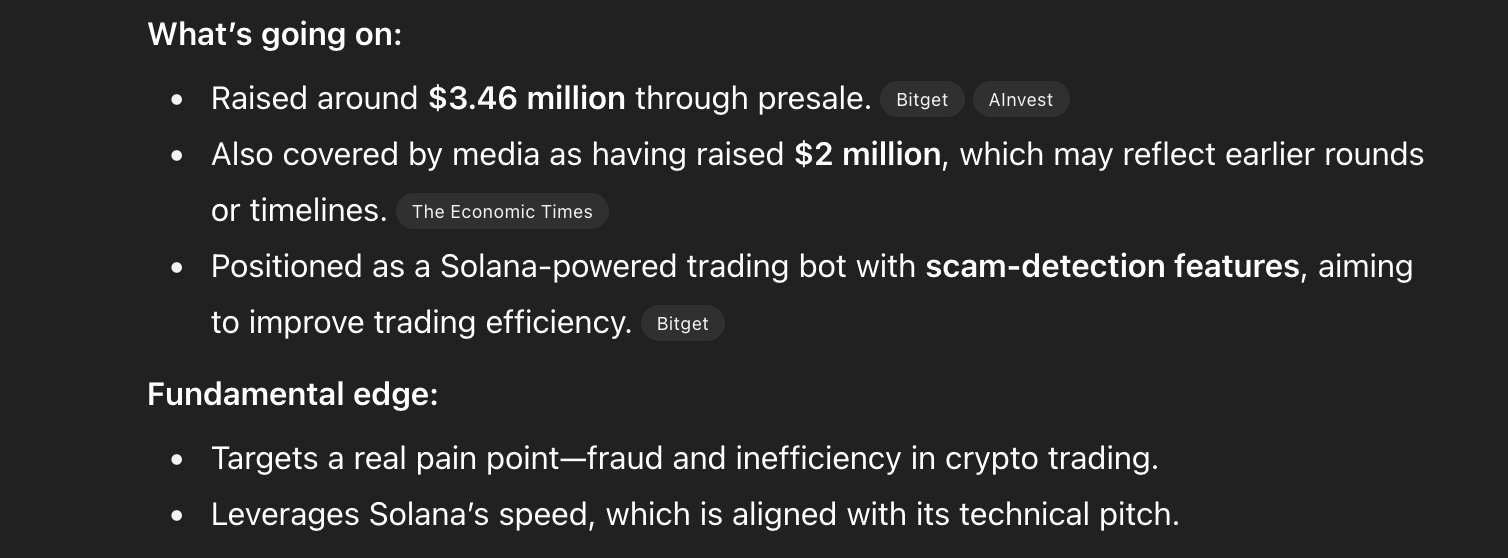Screen dimensions: 1508x558
Task: Open the AInvest source chip
Action: pyautogui.click(x=1020, y=100)
